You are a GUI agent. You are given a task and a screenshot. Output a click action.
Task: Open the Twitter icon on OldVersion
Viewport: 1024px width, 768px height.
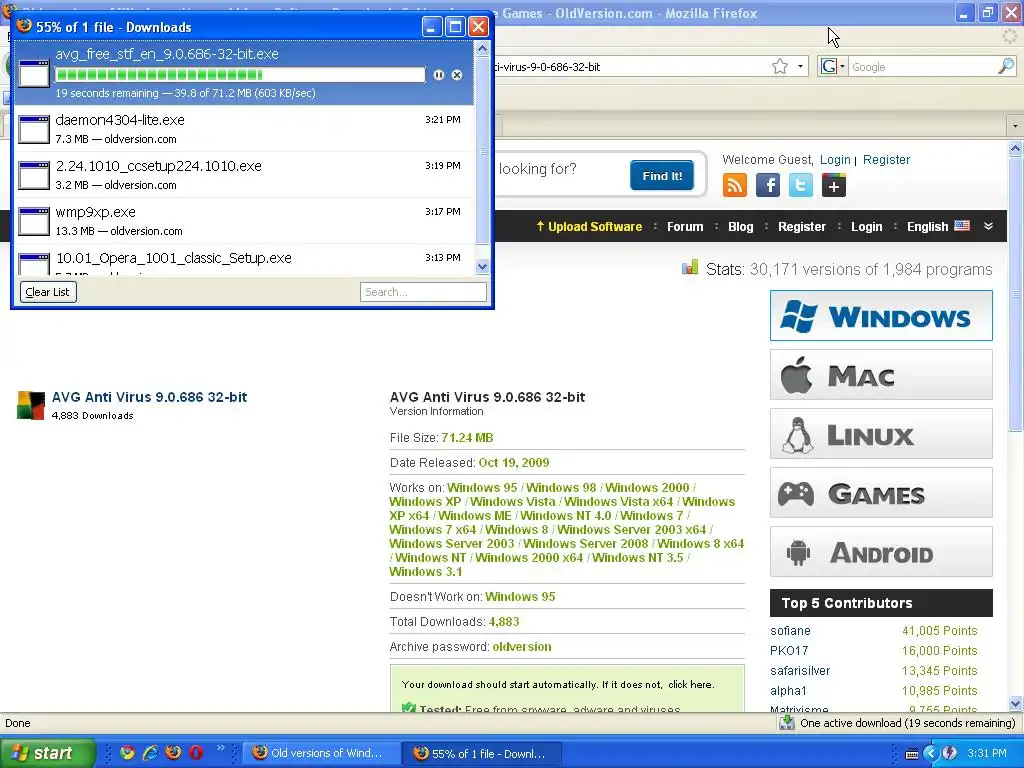point(801,185)
